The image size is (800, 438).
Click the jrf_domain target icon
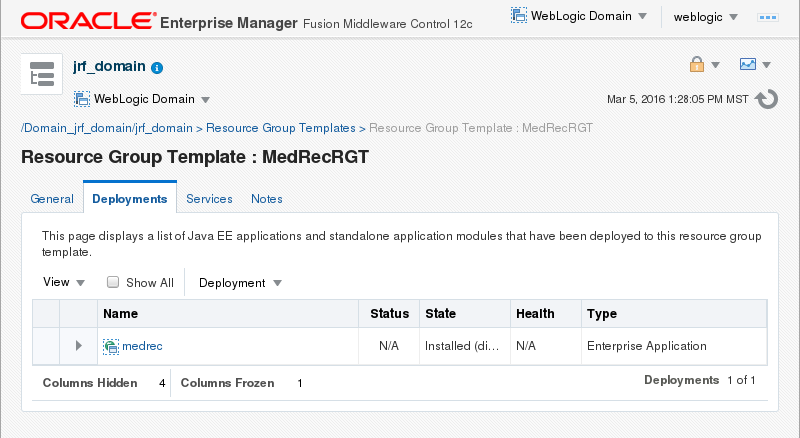(x=41, y=76)
